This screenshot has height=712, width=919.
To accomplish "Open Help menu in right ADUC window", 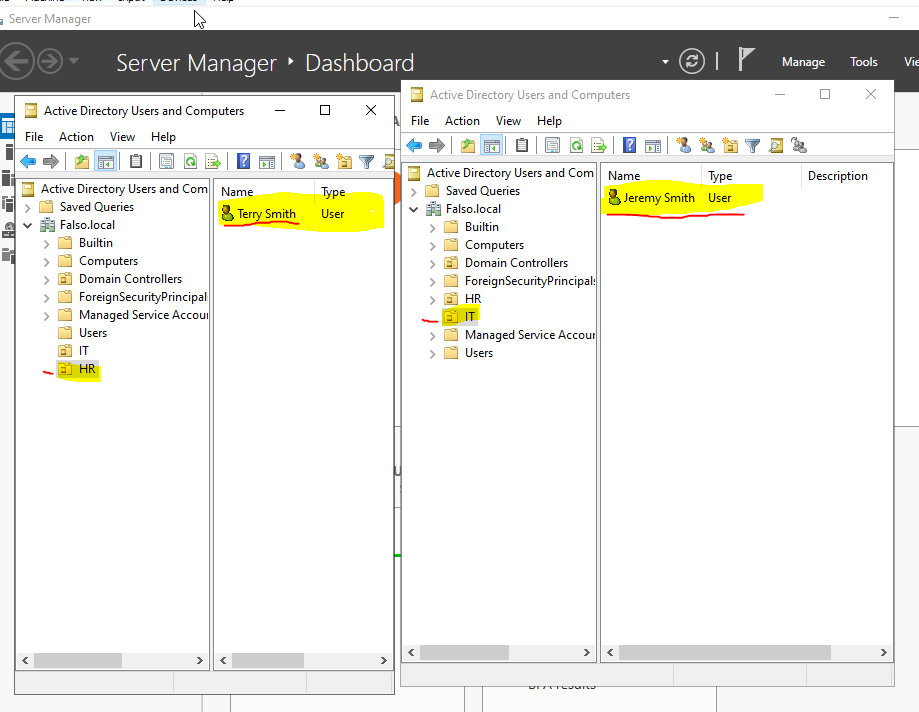I will 549,121.
